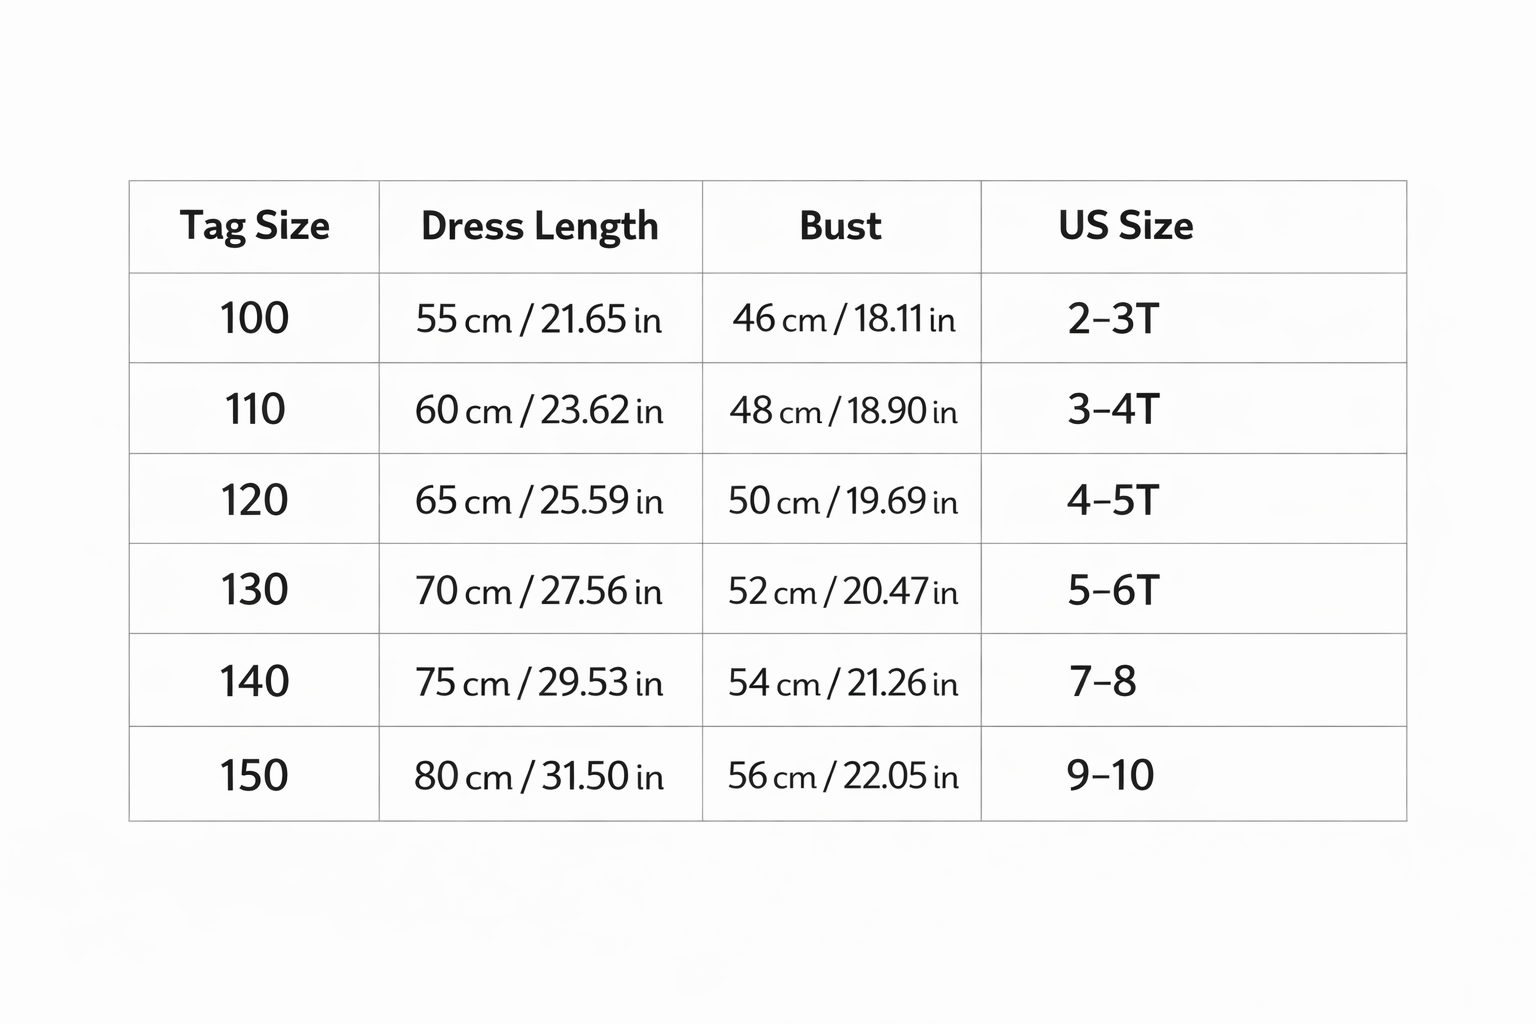Screen dimensions: 1536x1024
Task: Click the 55 cm / 21.65 in cell
Action: (539, 319)
